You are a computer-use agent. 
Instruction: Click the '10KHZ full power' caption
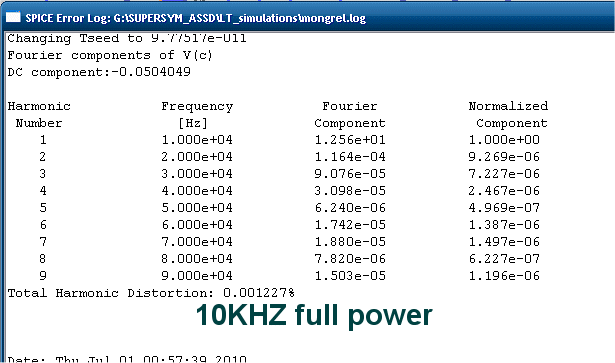314,316
